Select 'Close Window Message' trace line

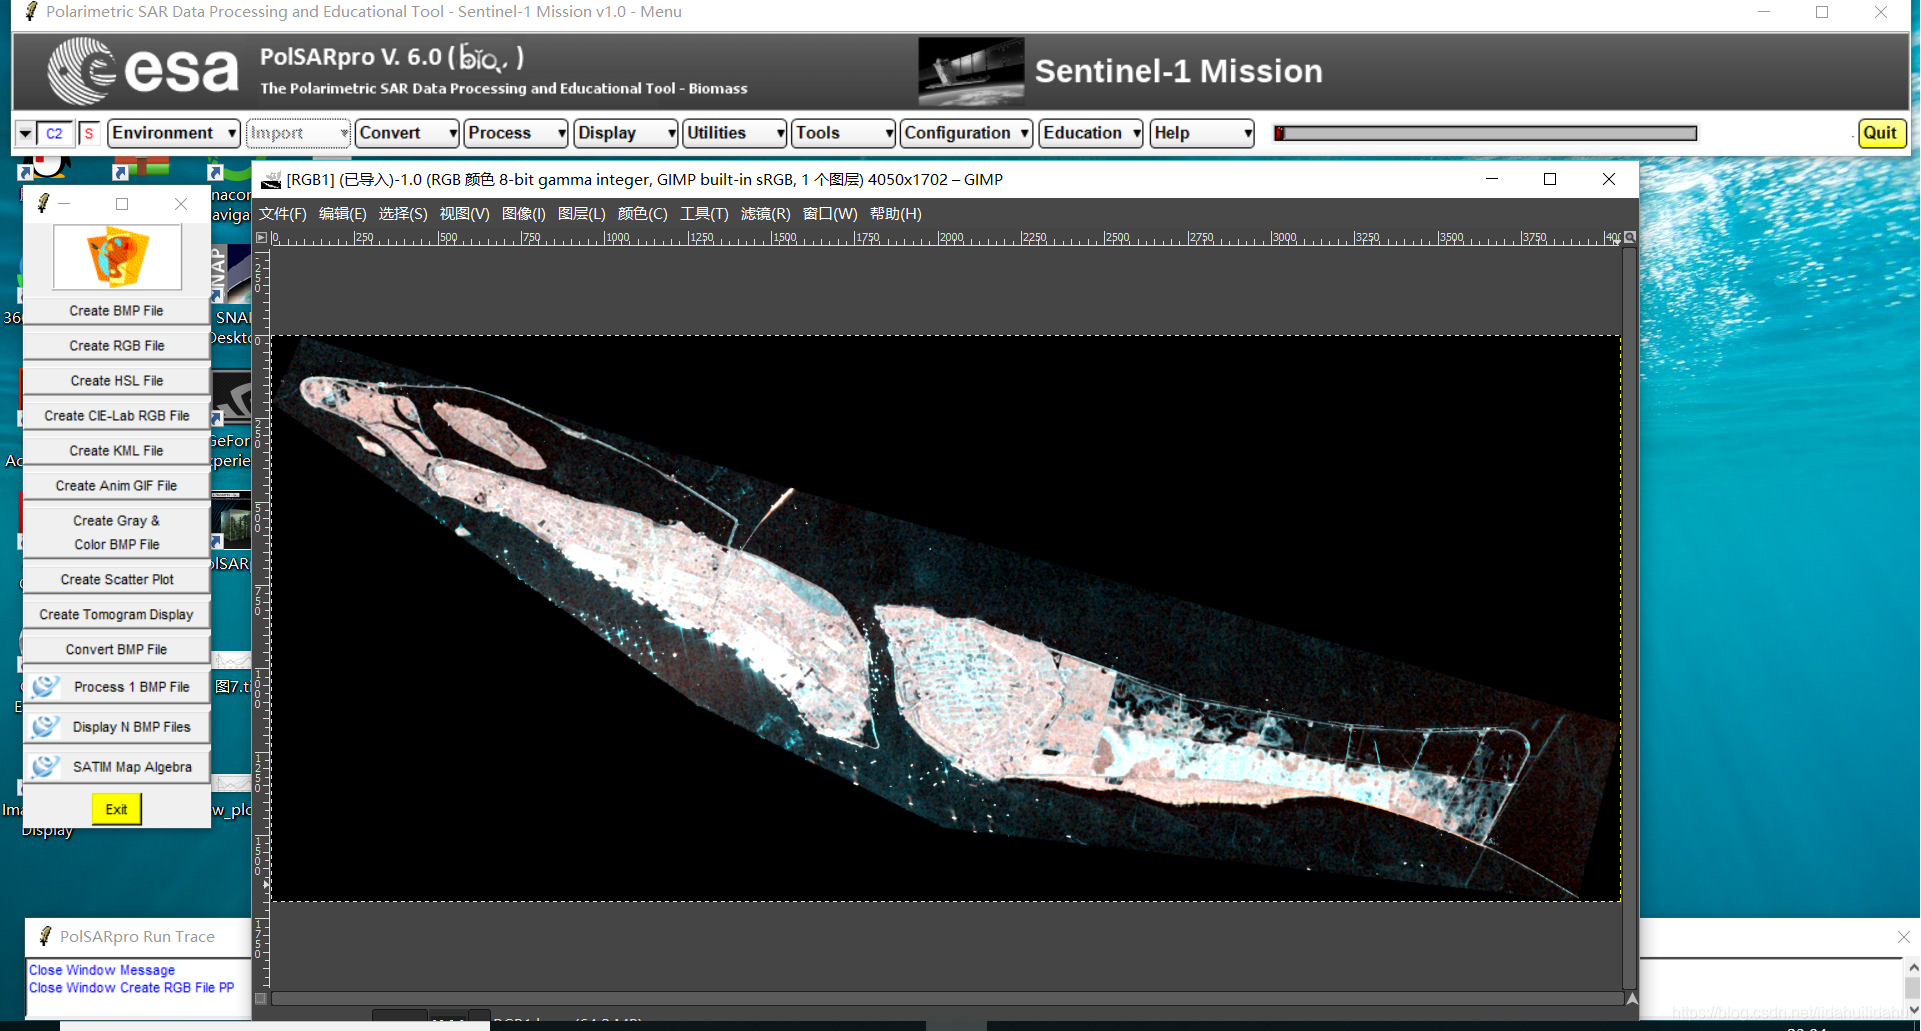click(102, 970)
